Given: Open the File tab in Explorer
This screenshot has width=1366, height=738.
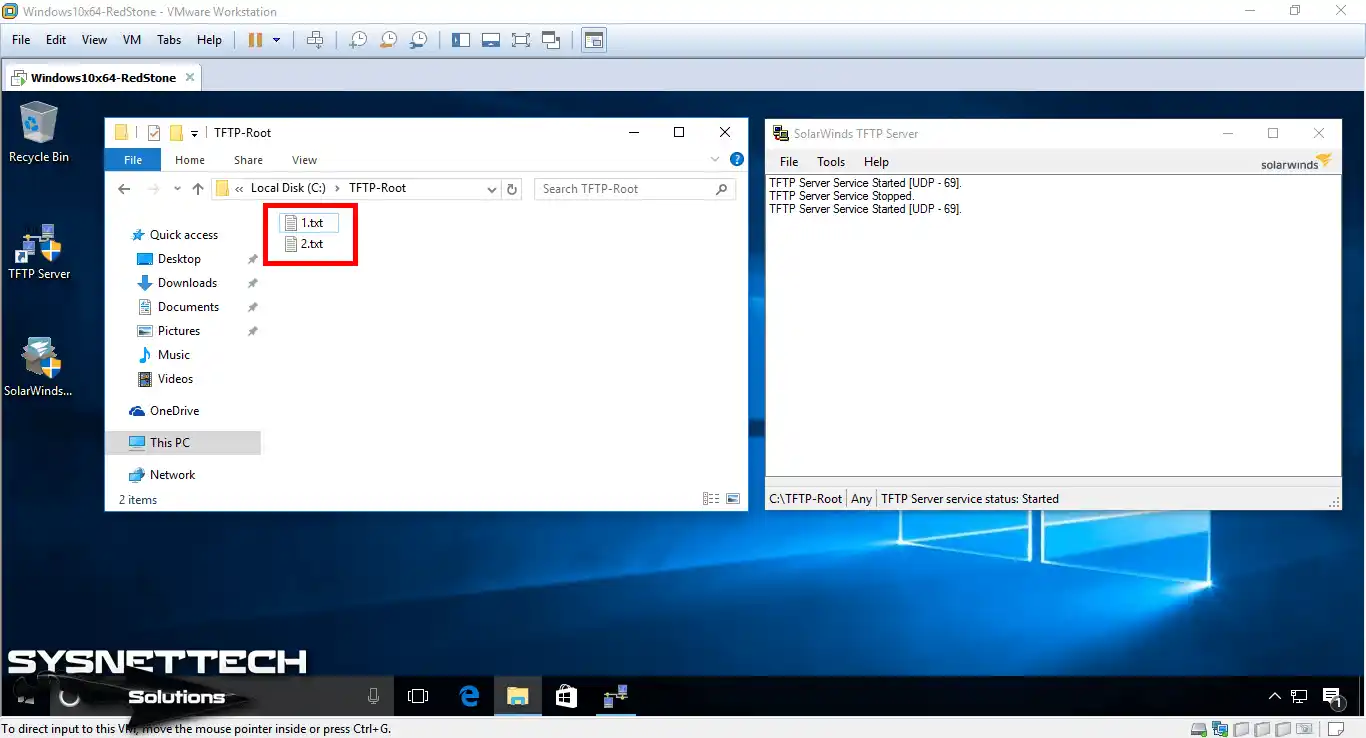Looking at the screenshot, I should tap(133, 160).
